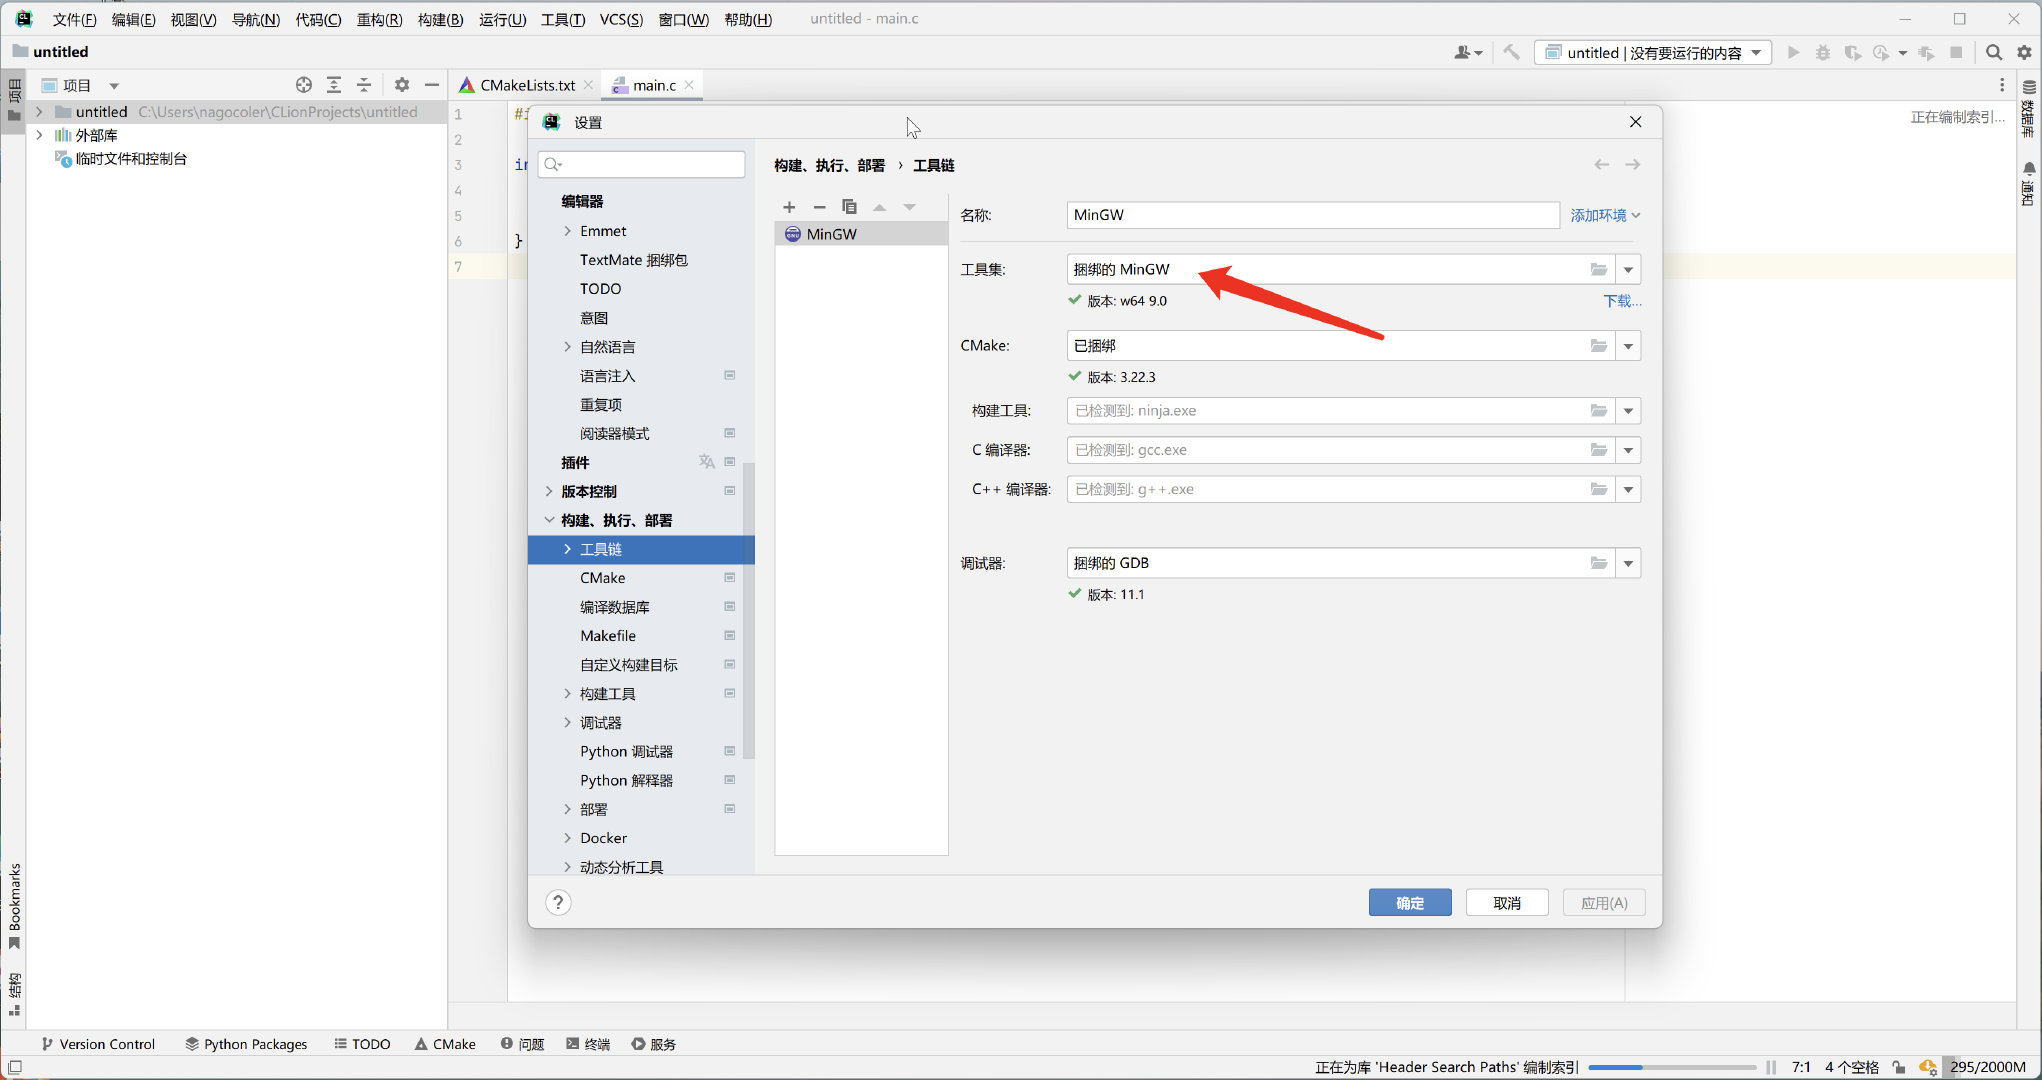Pause the background indexing progress
The height and width of the screenshot is (1080, 2042).
[x=1771, y=1067]
